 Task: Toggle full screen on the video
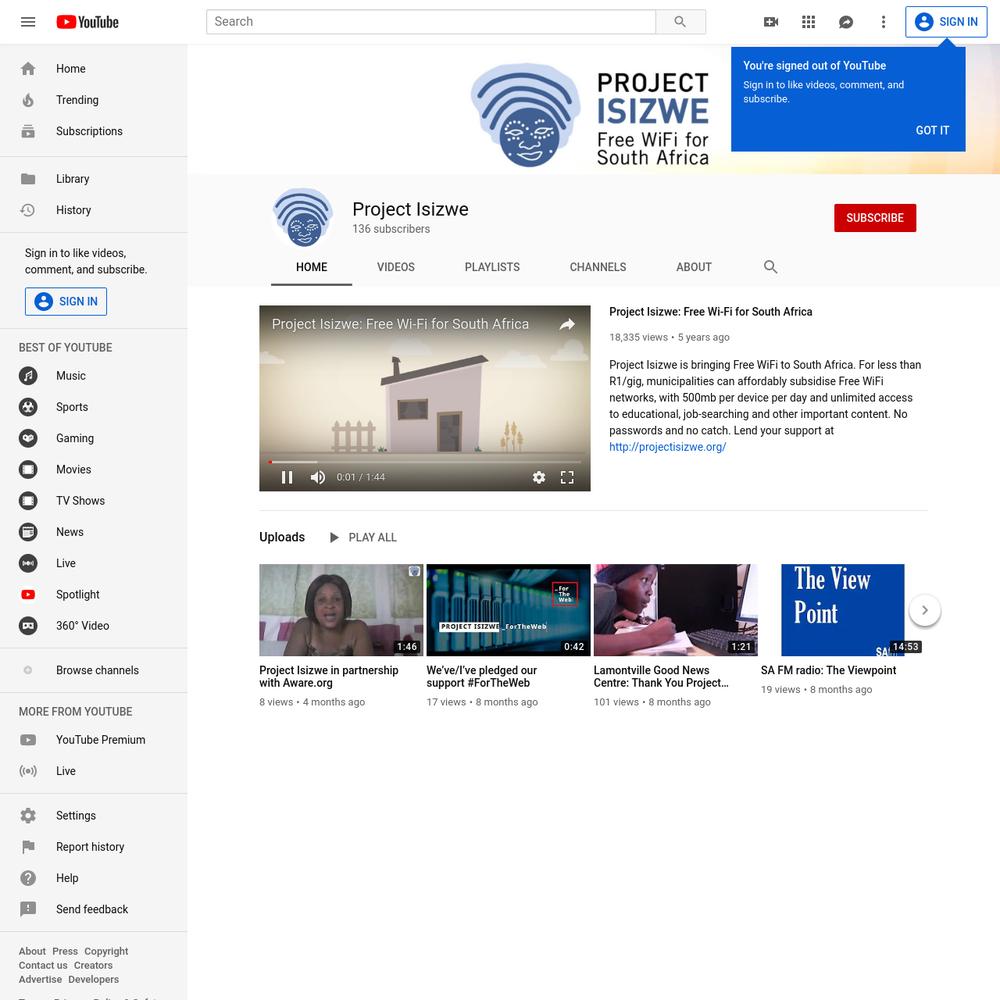click(567, 478)
